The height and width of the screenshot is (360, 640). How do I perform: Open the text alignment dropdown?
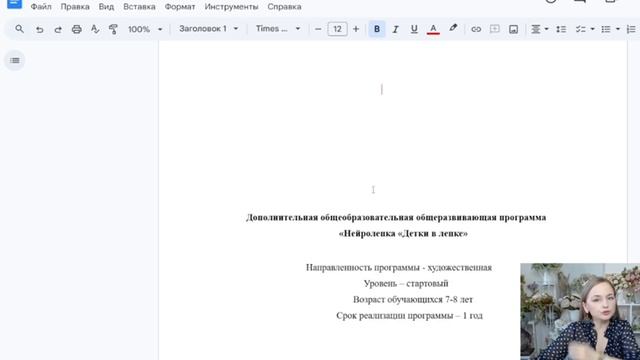[539, 29]
